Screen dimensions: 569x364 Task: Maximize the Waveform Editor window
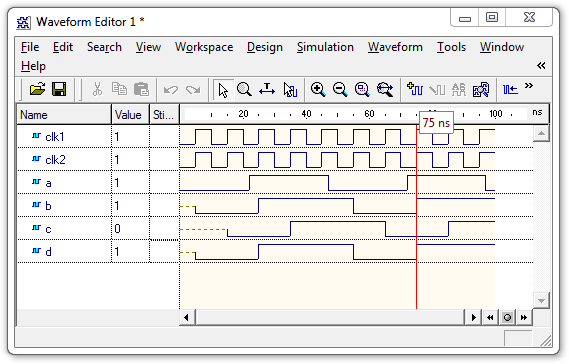click(492, 18)
